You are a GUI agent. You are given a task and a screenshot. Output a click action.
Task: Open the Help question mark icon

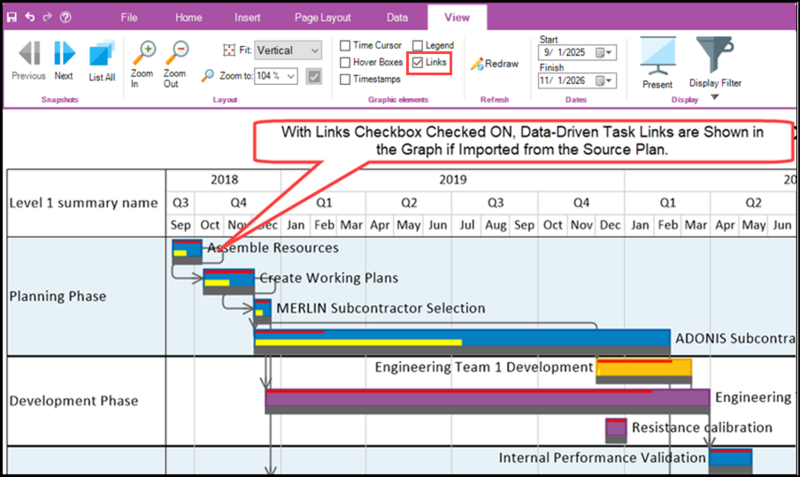click(x=65, y=17)
